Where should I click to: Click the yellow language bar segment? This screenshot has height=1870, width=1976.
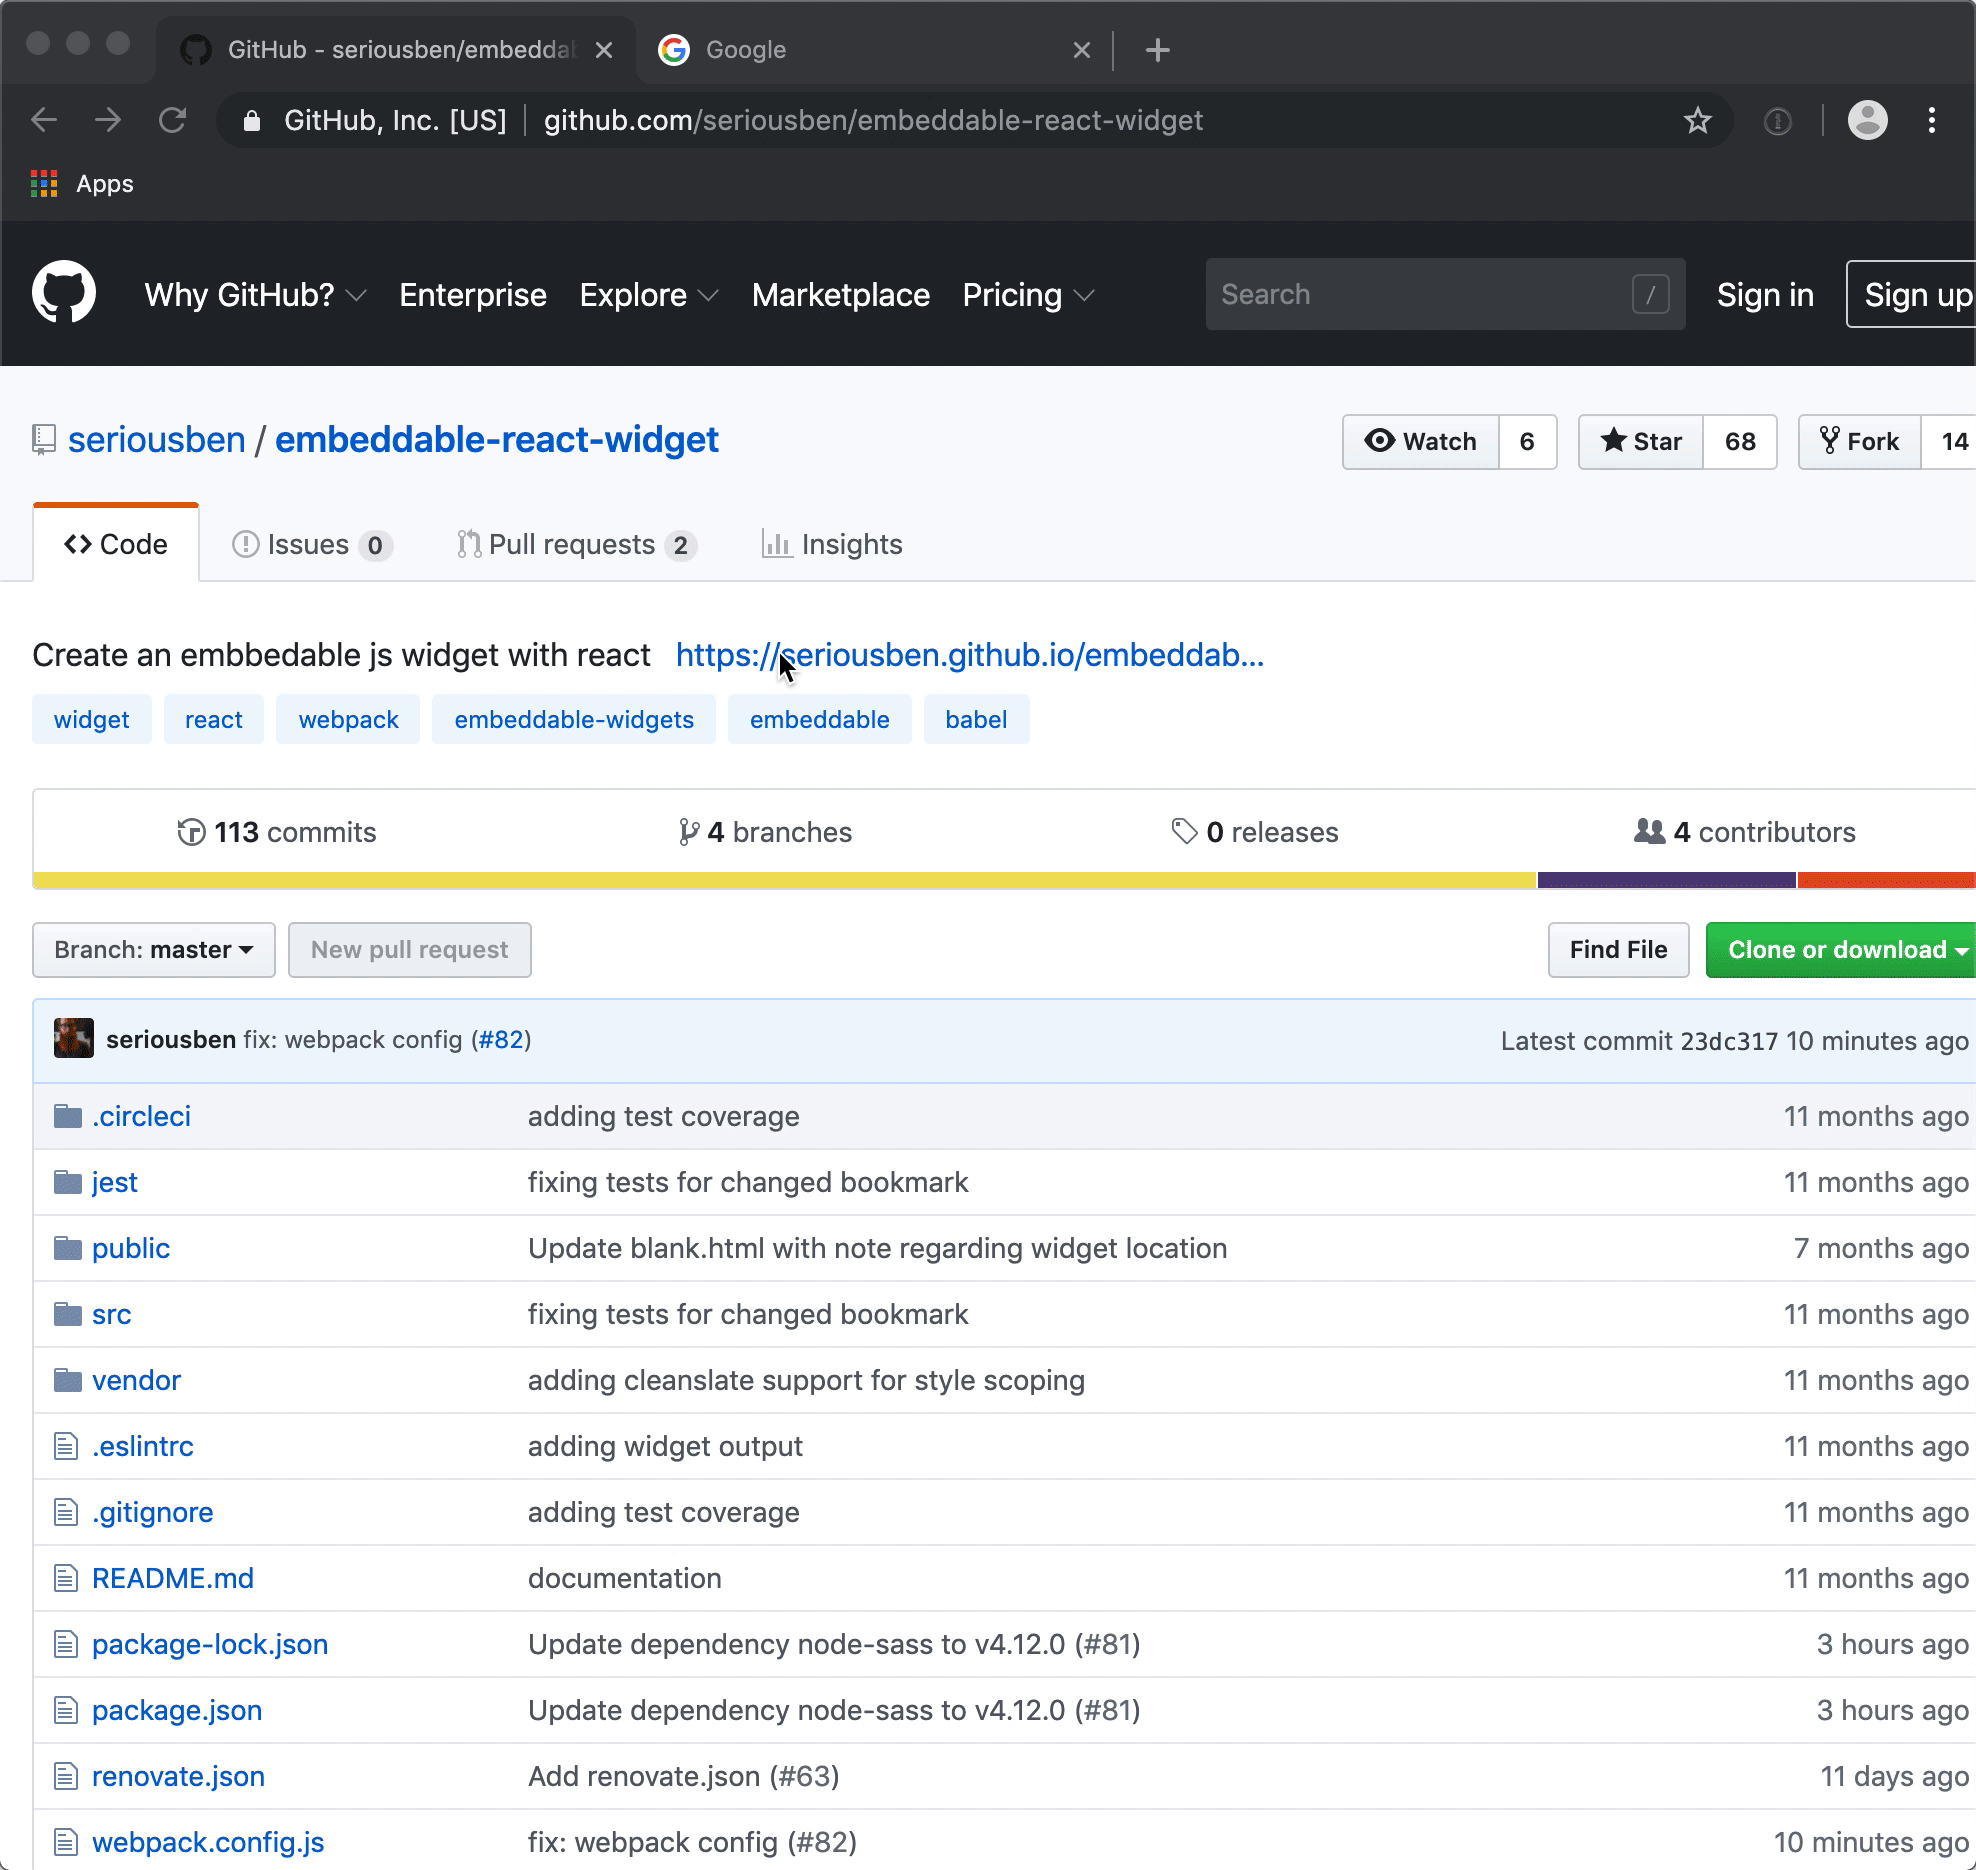click(784, 880)
